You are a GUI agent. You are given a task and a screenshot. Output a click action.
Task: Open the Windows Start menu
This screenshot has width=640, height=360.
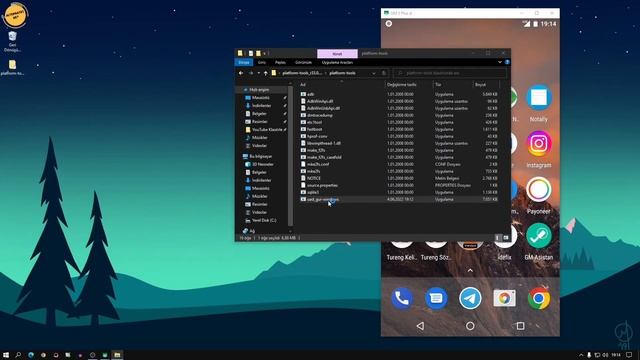pos(6,355)
